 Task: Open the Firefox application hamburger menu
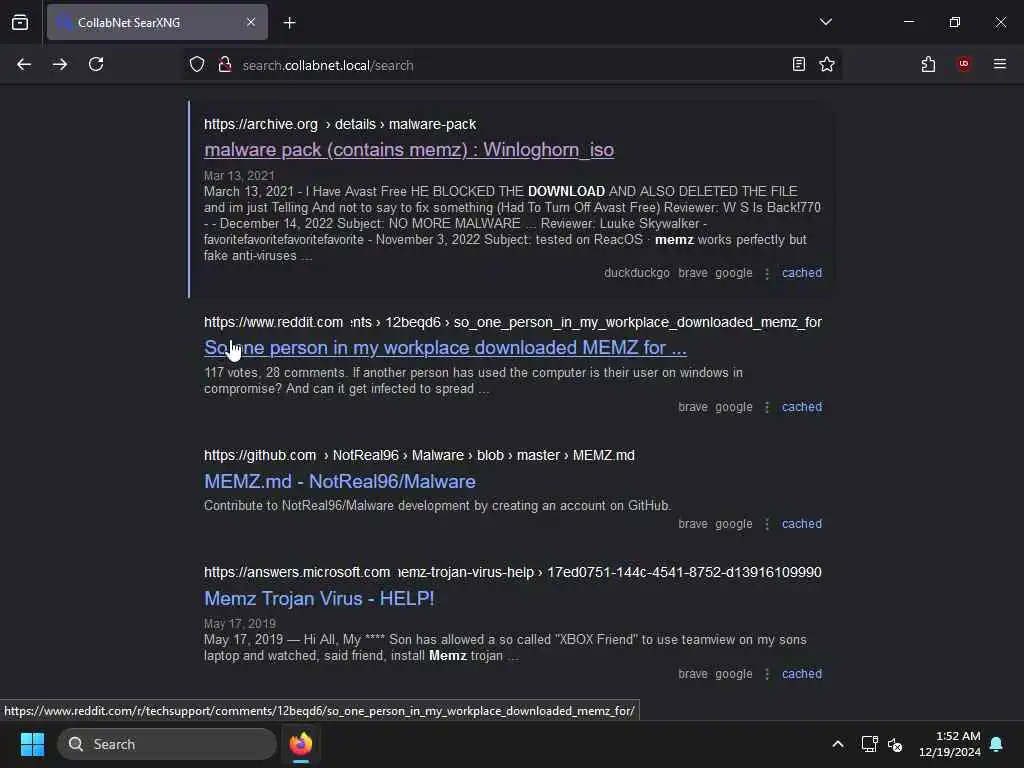pyautogui.click(x=1000, y=64)
